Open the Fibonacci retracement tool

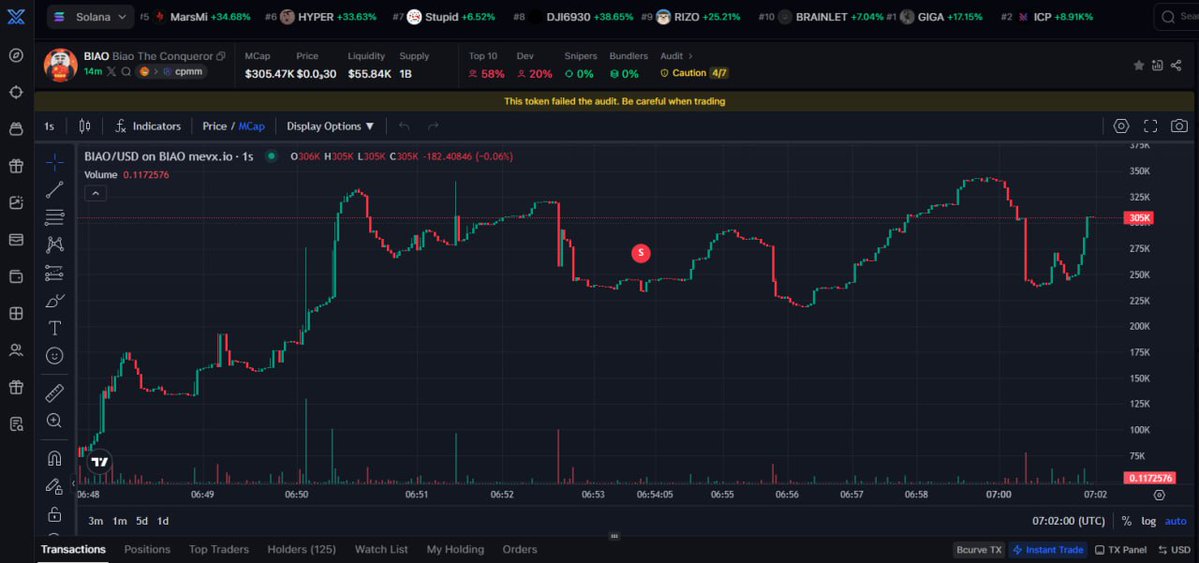tap(54, 217)
